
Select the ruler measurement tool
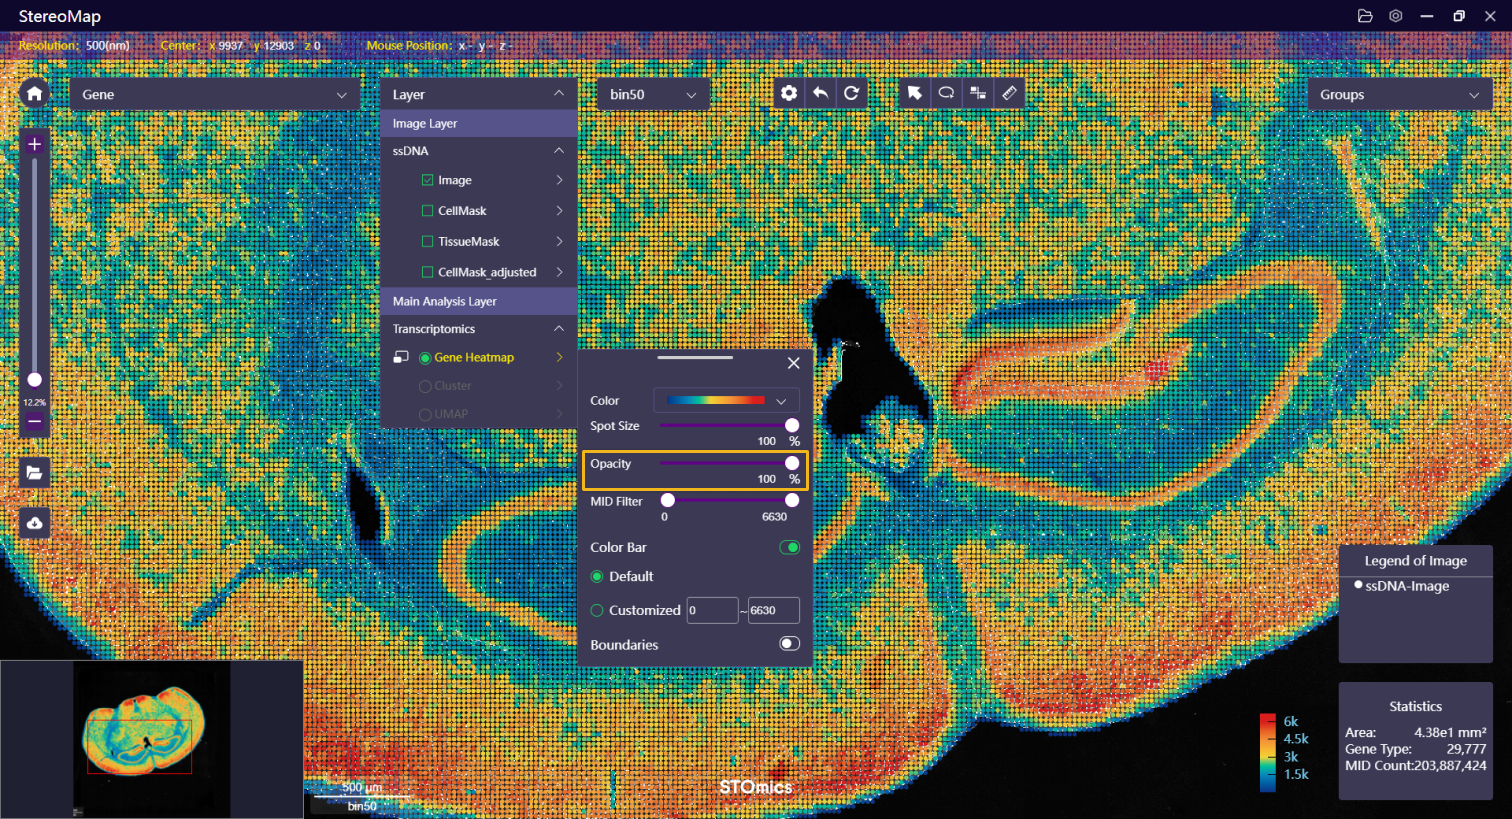[x=1009, y=93]
